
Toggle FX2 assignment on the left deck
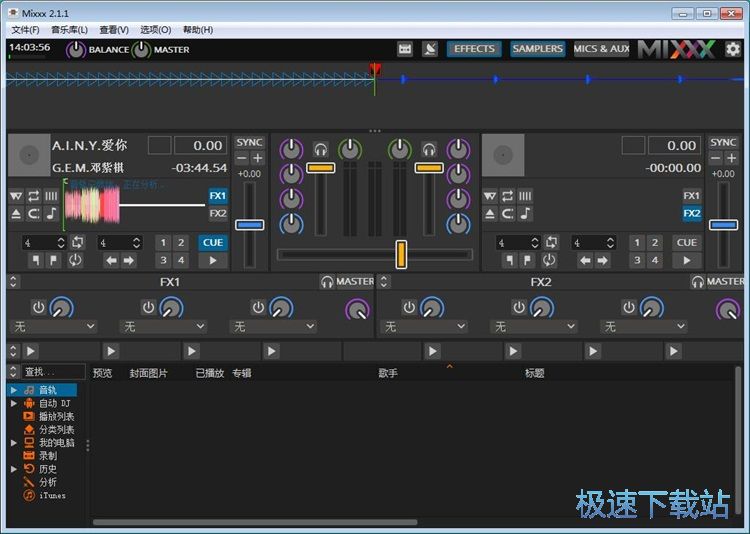tap(218, 214)
